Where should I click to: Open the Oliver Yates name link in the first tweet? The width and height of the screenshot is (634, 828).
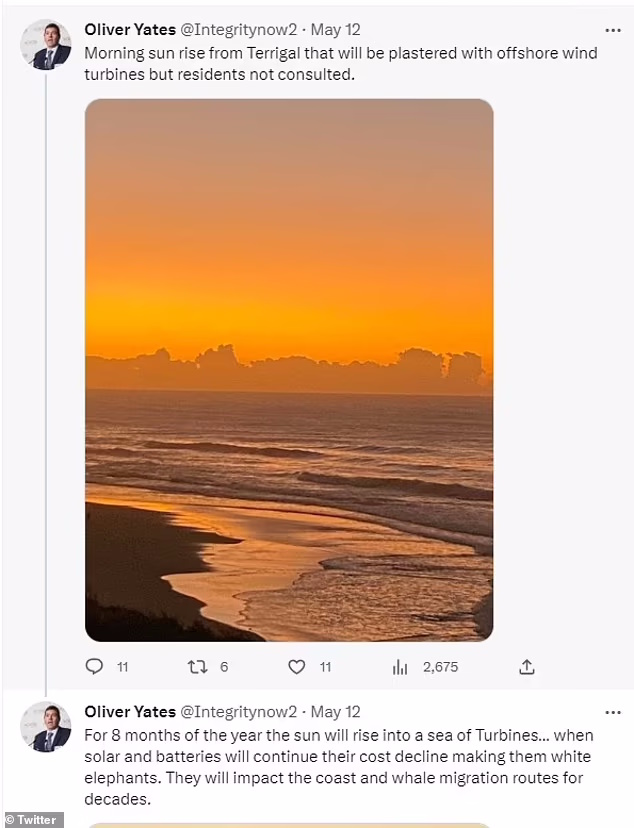coord(130,30)
